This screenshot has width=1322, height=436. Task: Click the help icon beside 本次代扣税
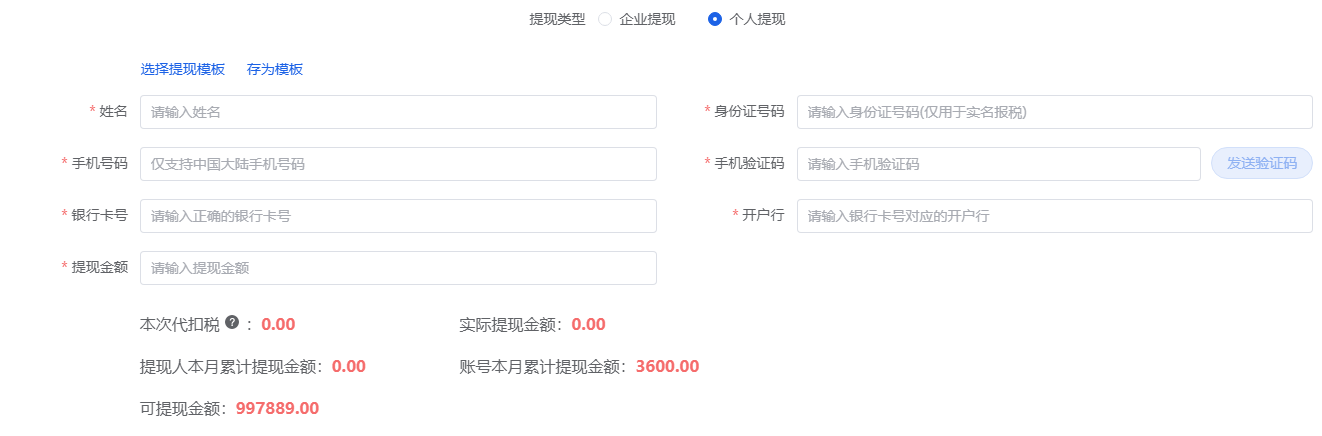[232, 322]
